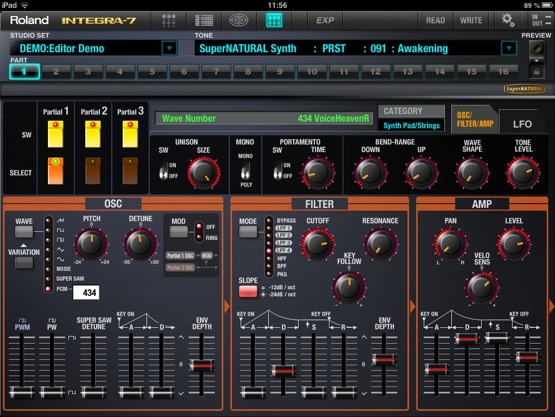Click the orange arrow between FILTER and AMP

click(412, 306)
